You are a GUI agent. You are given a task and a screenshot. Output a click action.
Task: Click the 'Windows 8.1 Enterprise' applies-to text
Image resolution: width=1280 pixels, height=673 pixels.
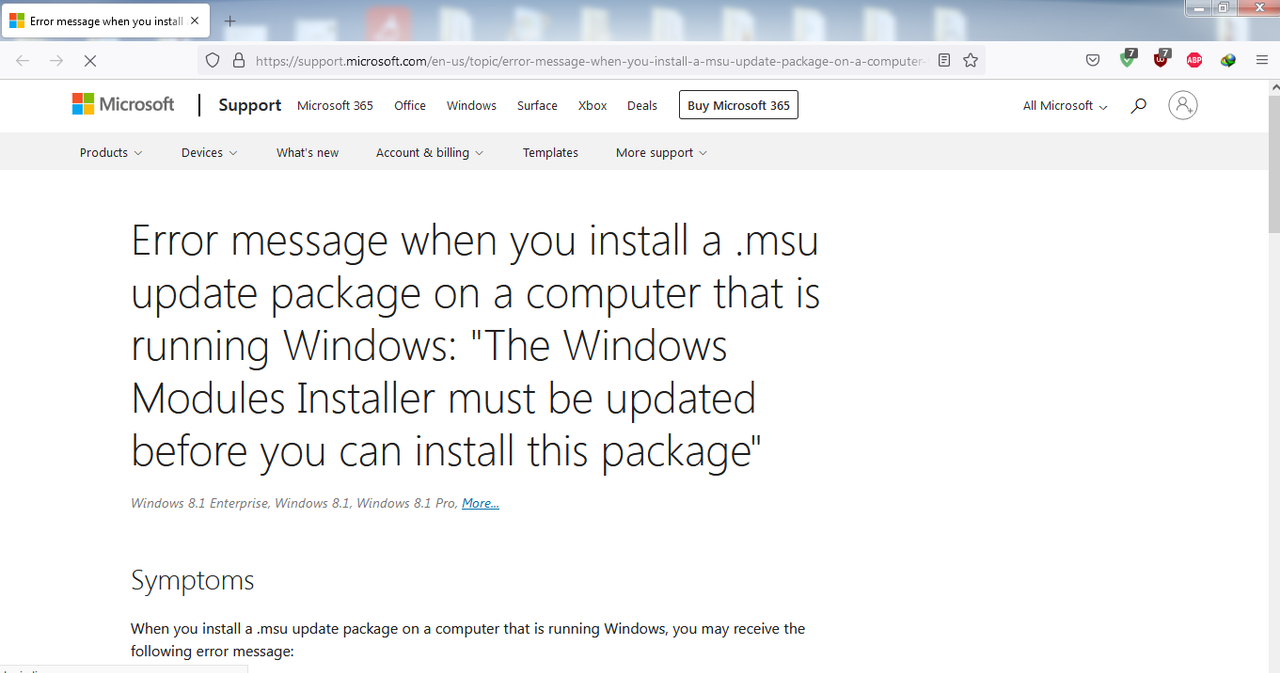click(x=200, y=503)
